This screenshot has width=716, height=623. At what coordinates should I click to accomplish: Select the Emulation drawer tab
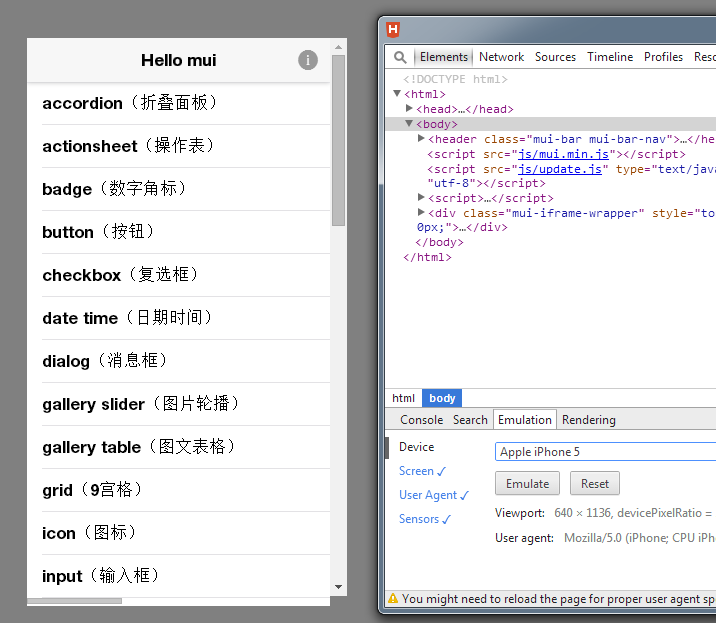525,420
